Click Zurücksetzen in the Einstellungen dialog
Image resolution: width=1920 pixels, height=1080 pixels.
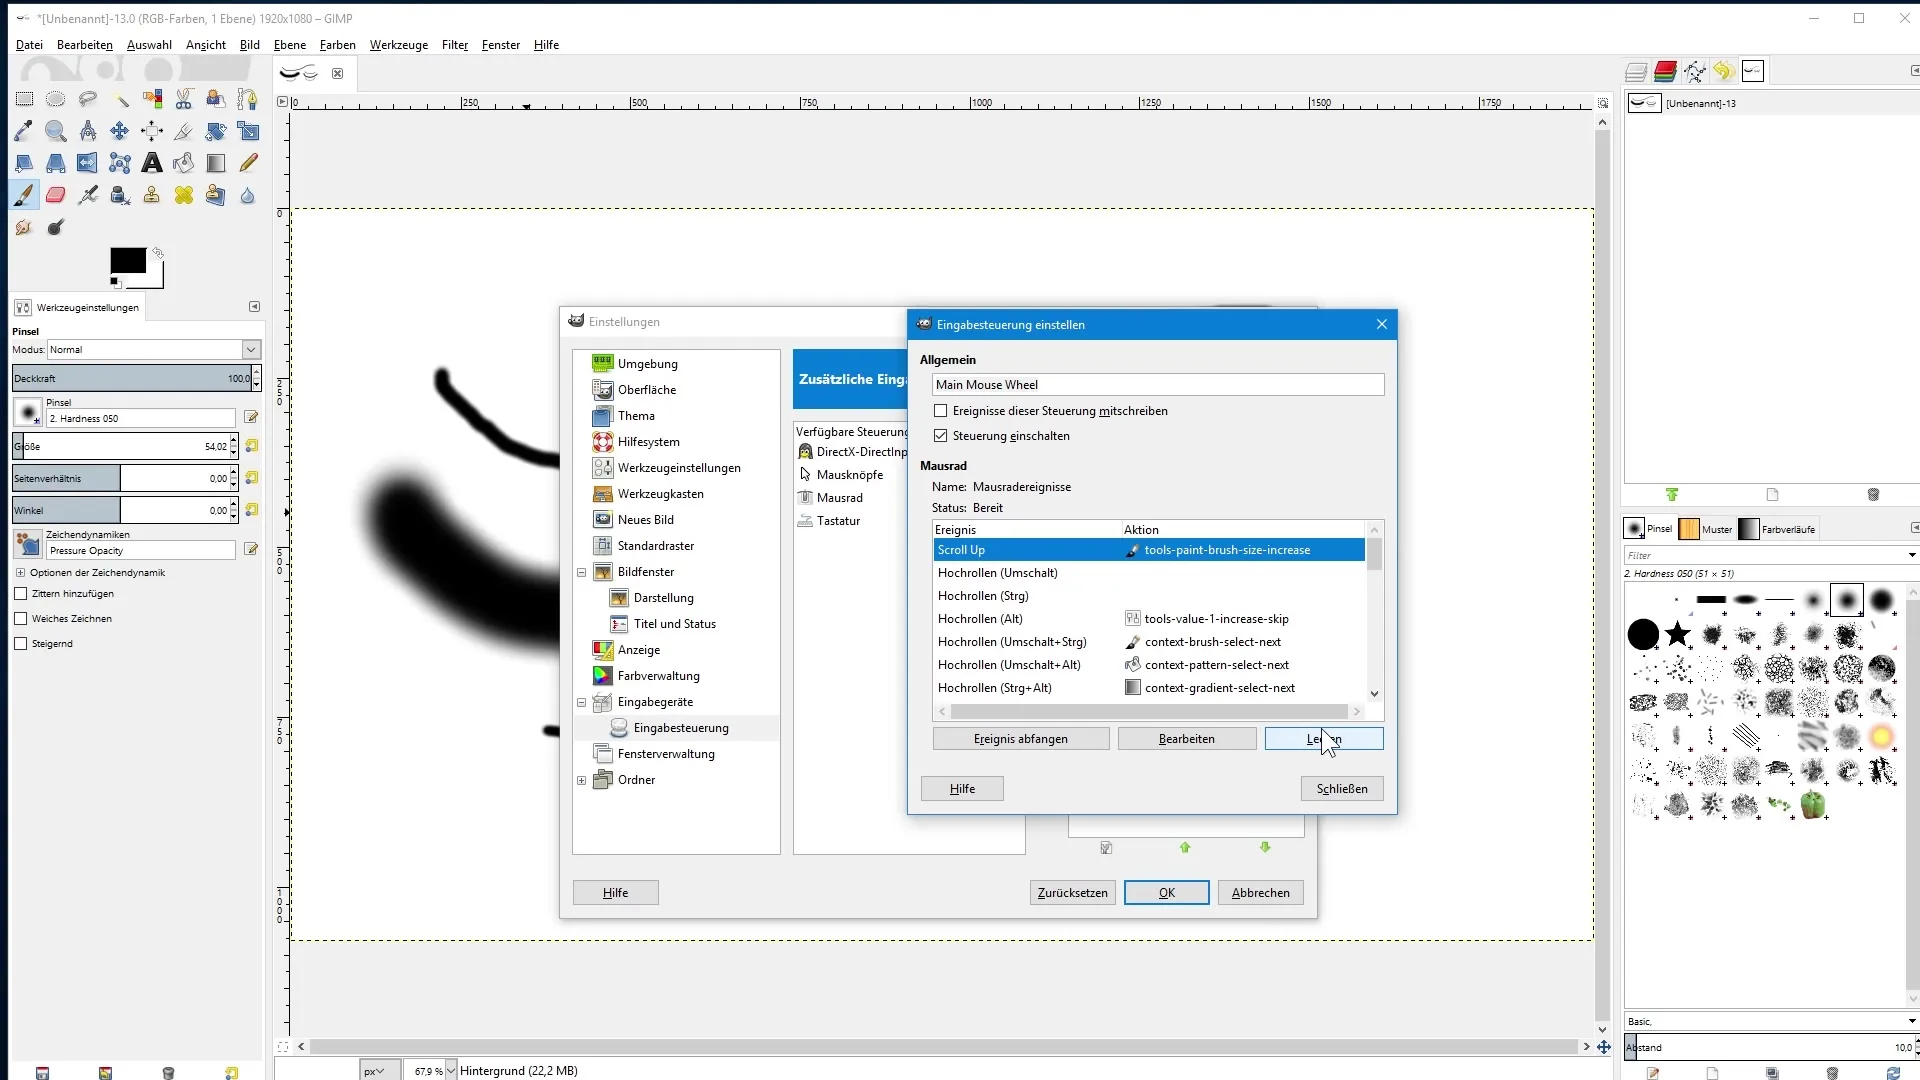pos(1072,893)
